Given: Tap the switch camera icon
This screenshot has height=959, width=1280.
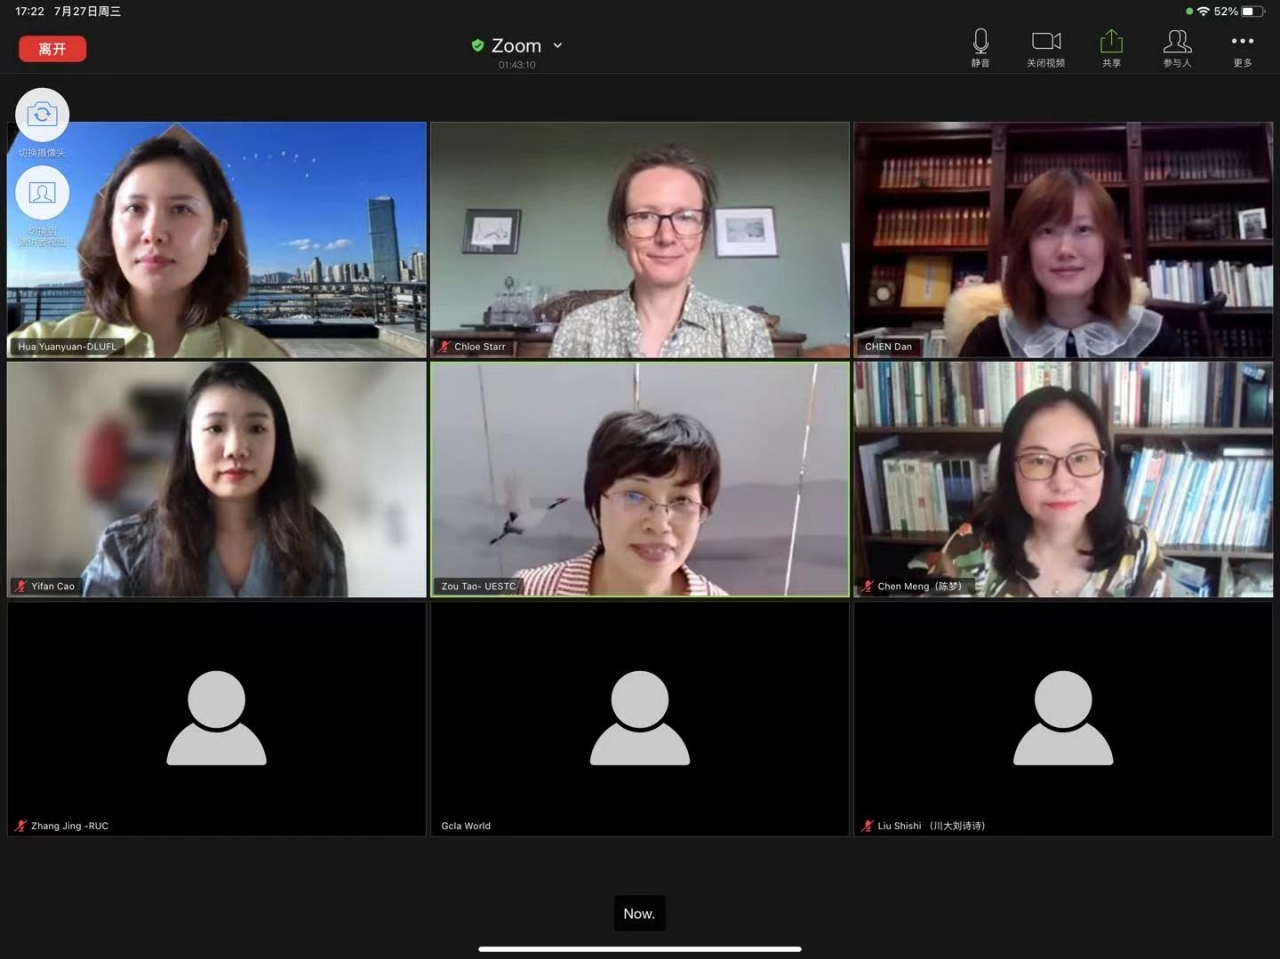Looking at the screenshot, I should pos(42,115).
